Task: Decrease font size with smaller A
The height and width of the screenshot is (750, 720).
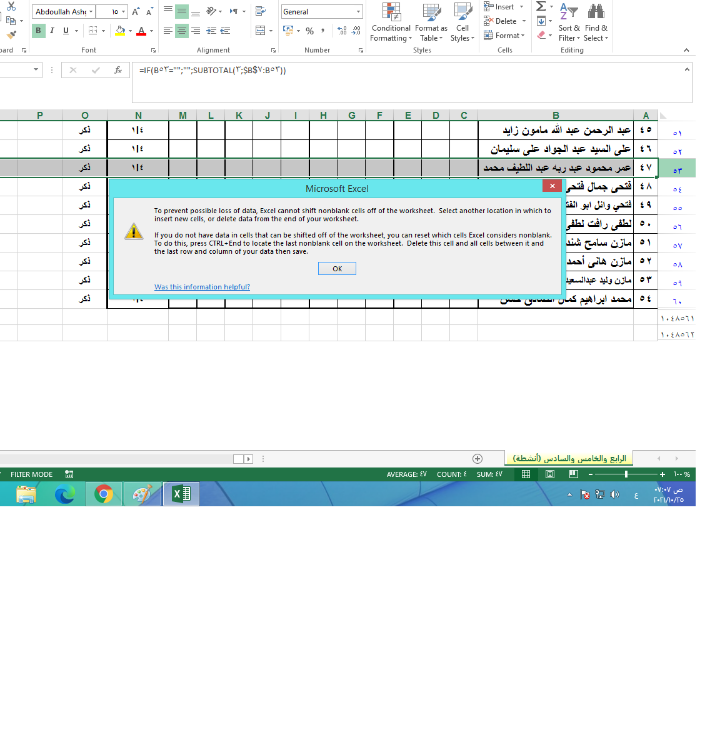Action: tap(149, 11)
